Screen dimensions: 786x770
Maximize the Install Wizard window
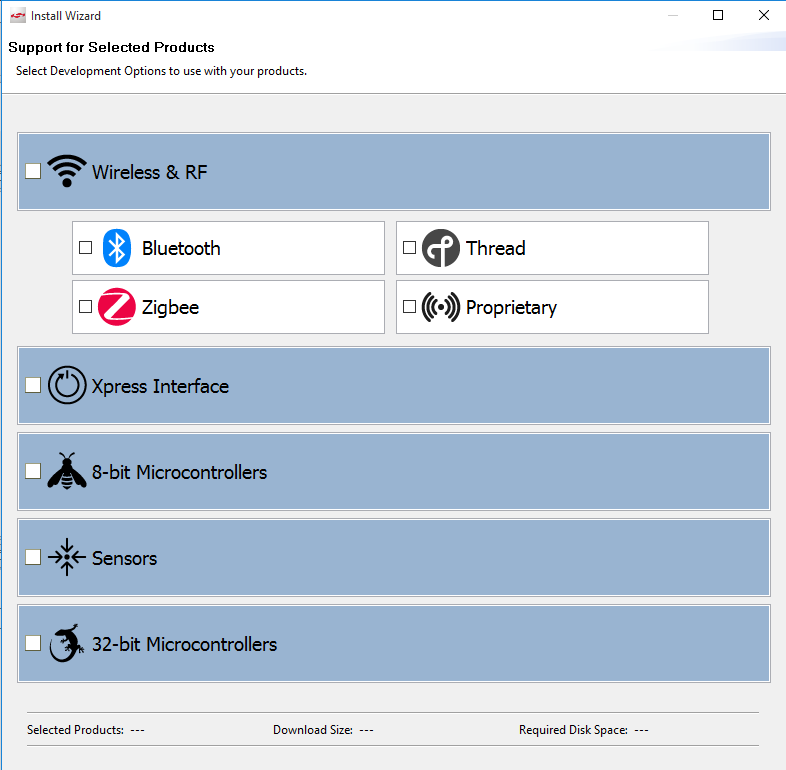(x=718, y=16)
